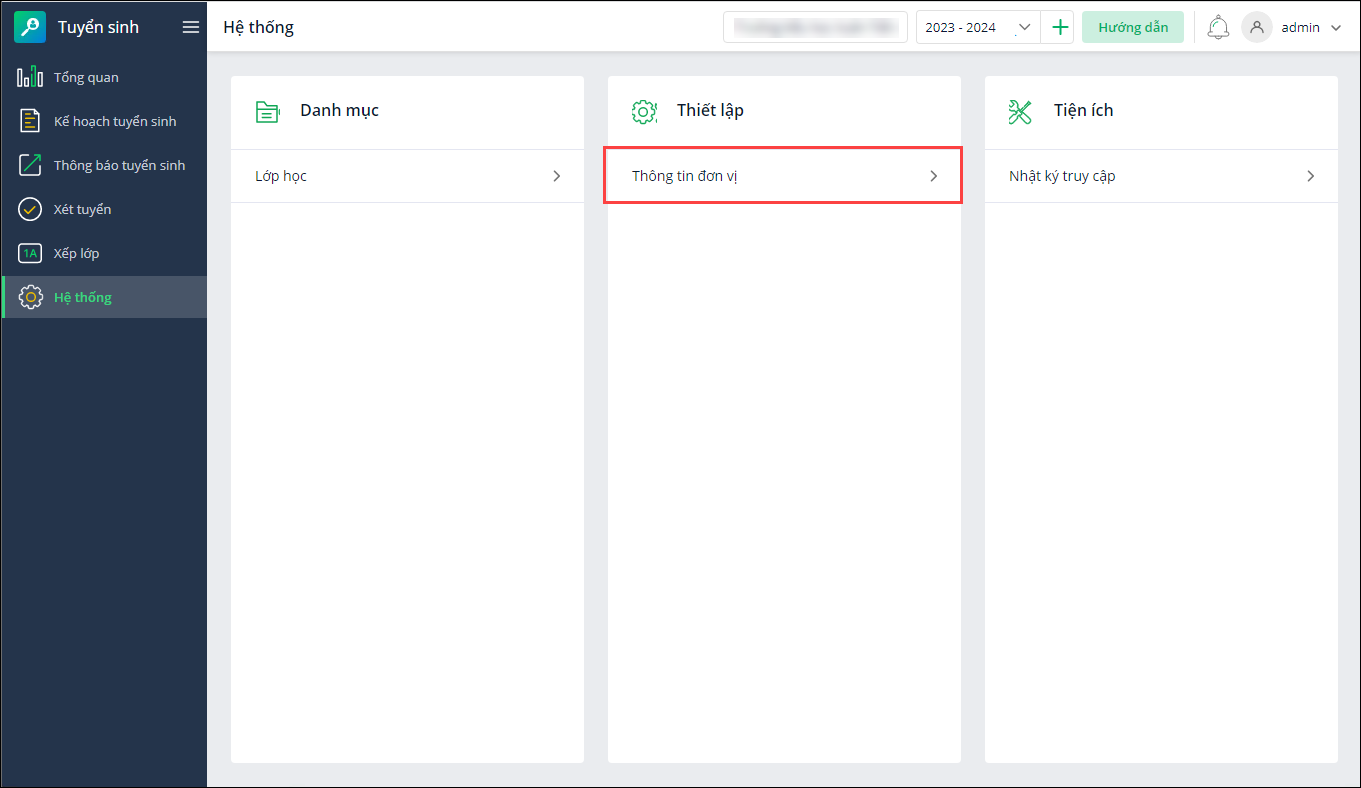
Task: Click the Tiện ích tools icon
Action: [1020, 111]
